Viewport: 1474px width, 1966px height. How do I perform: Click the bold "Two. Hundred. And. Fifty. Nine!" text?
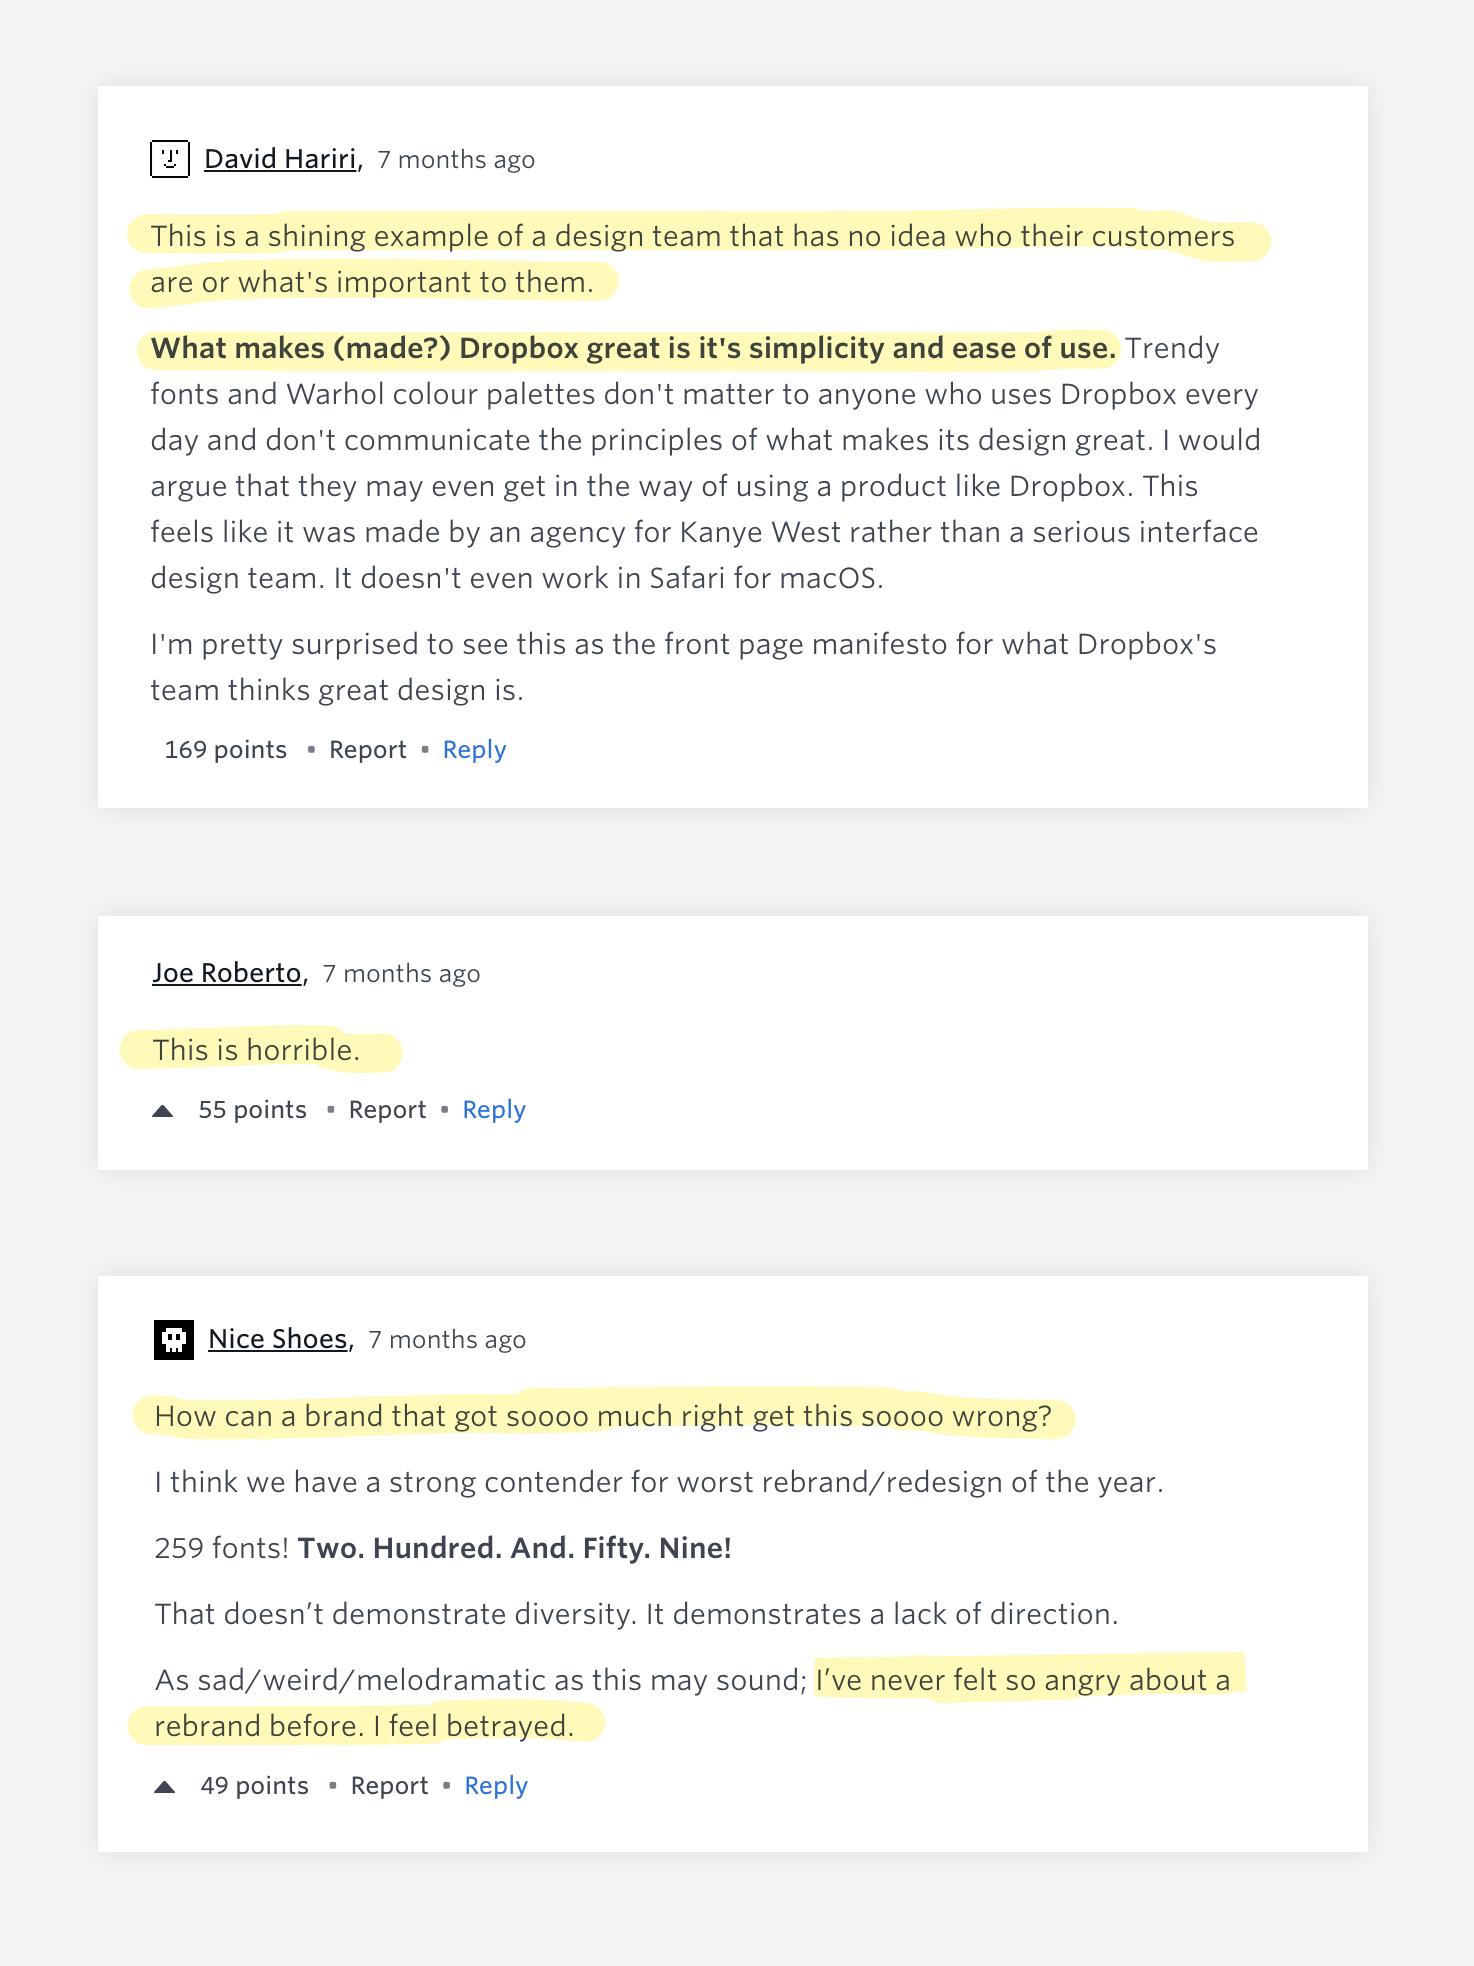point(514,1548)
